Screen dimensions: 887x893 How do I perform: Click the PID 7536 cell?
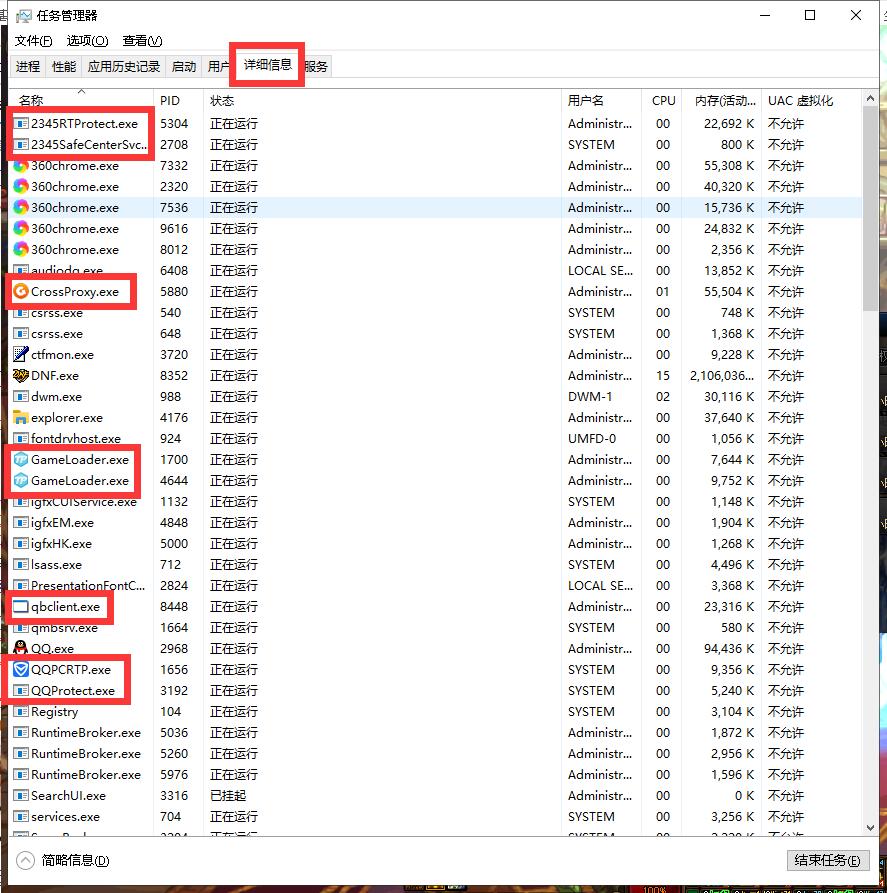174,208
